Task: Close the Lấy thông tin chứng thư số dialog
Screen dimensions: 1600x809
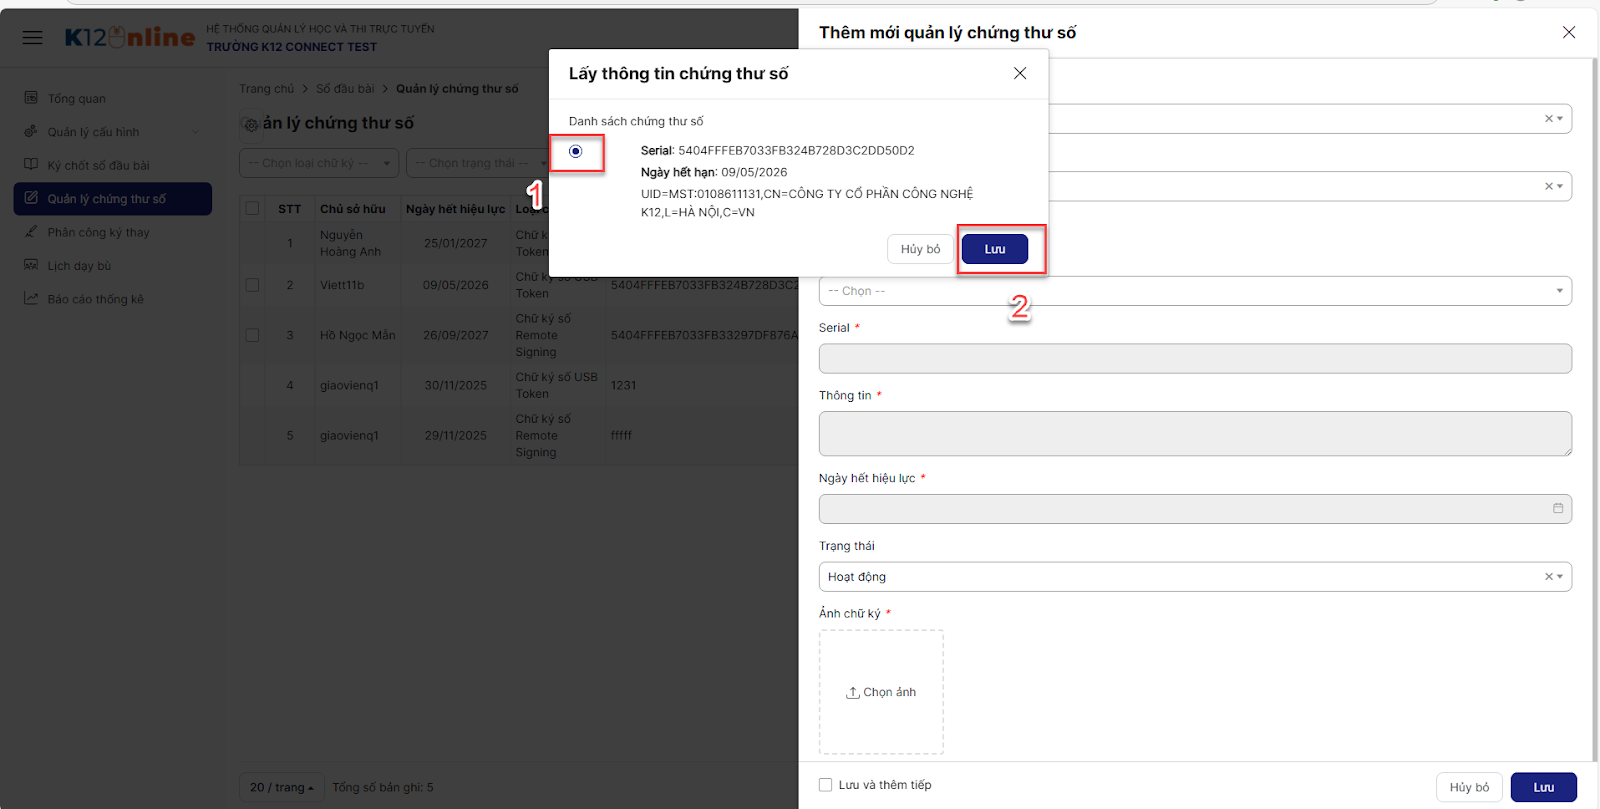Action: pyautogui.click(x=1020, y=74)
